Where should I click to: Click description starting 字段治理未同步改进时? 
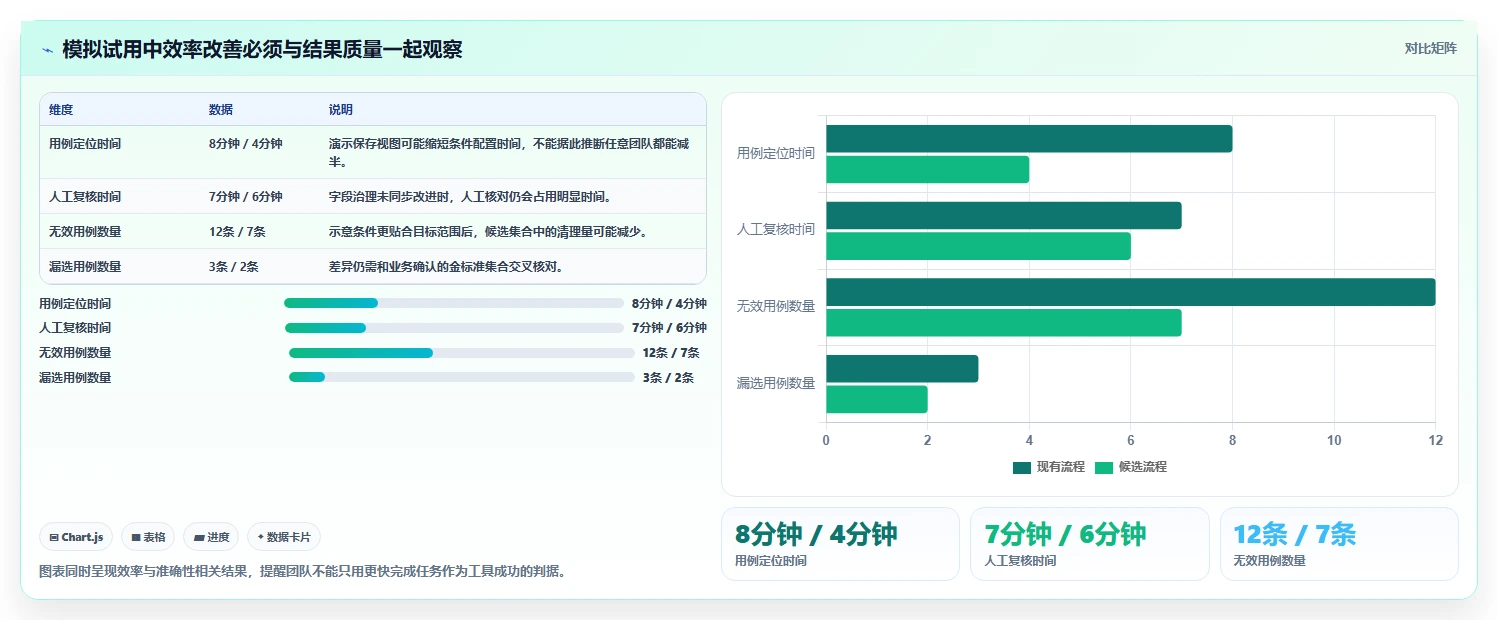click(470, 197)
